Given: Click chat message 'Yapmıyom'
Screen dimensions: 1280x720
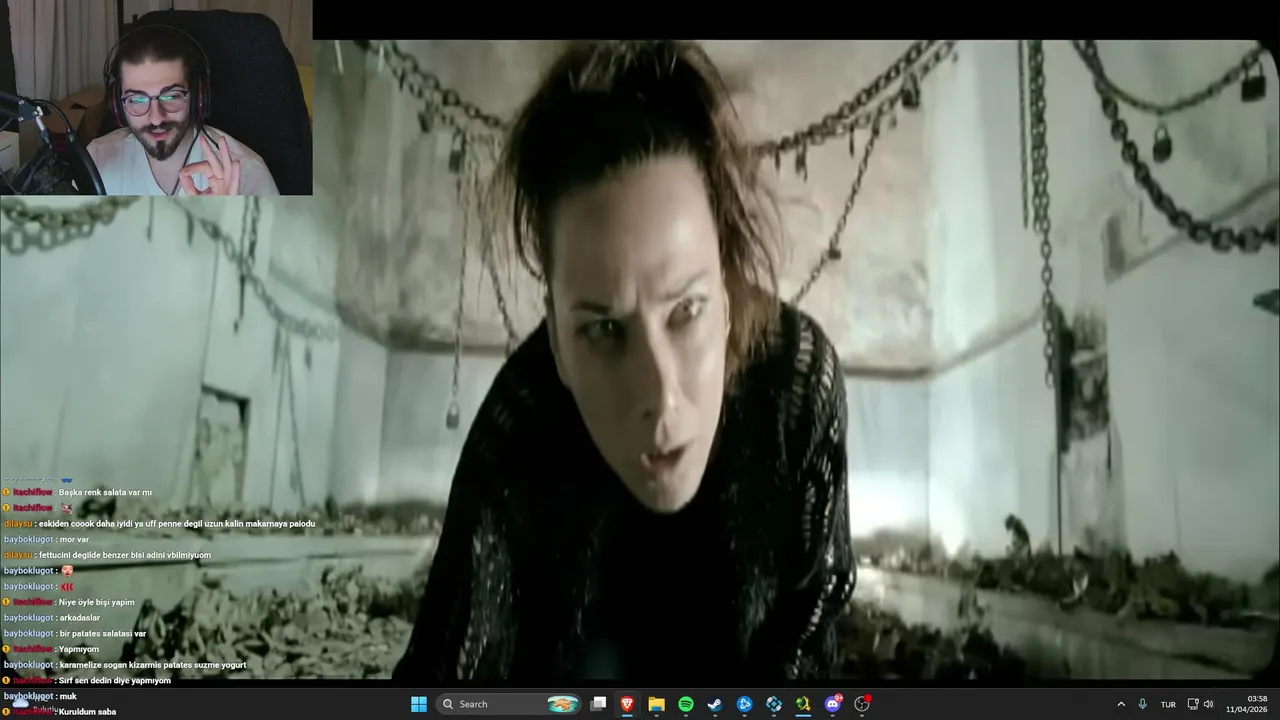Looking at the screenshot, I should point(79,649).
